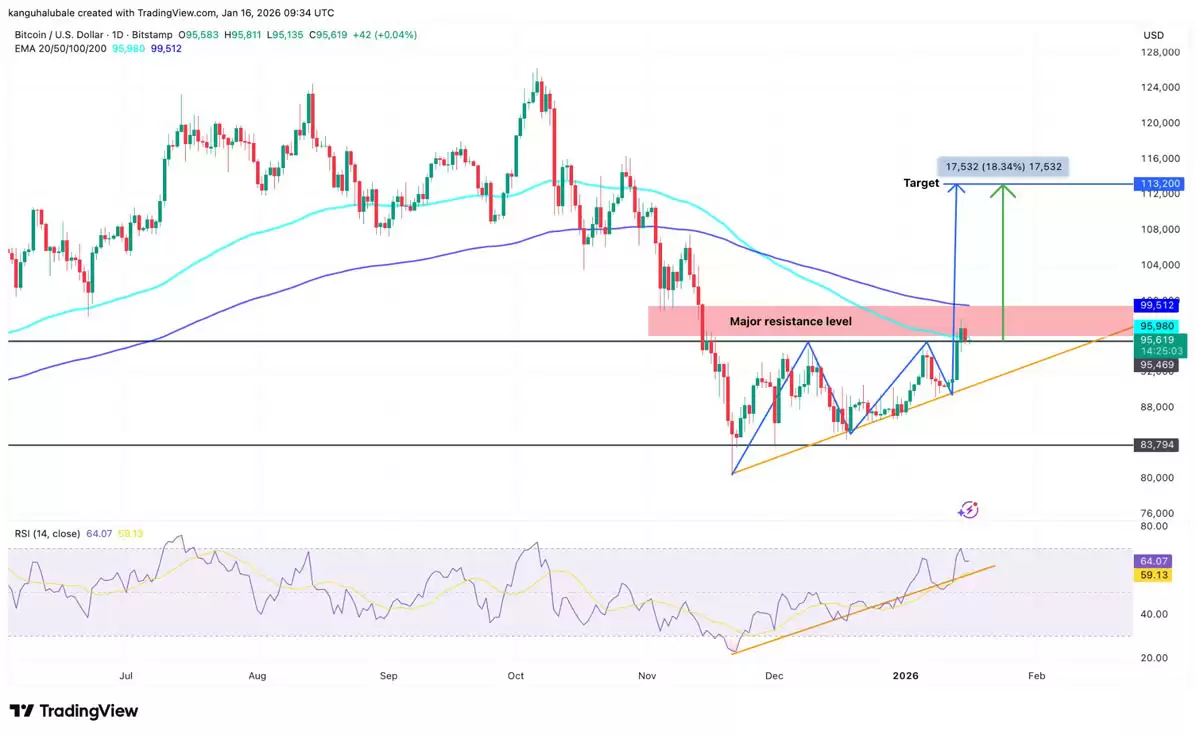Click the 2026 marker on the time axis

tap(905, 676)
